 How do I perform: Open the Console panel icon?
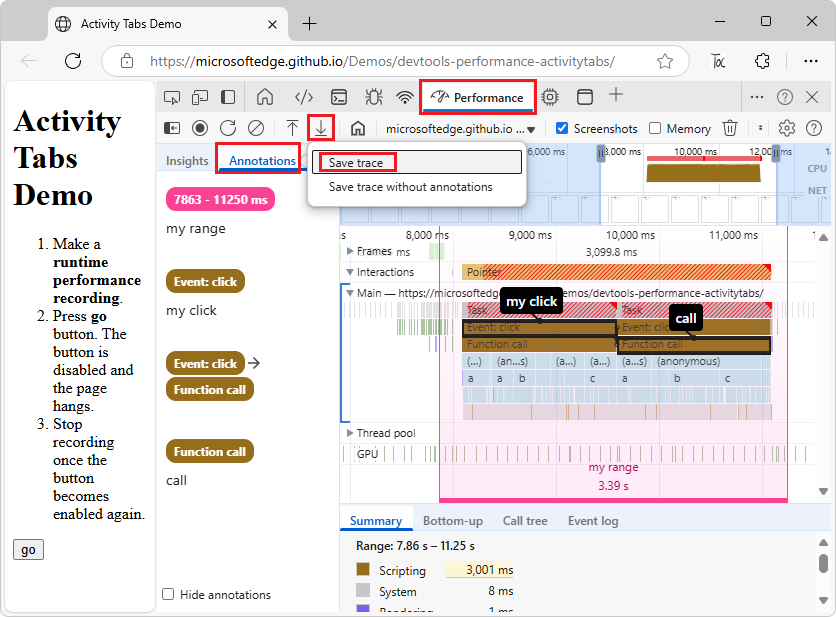339,97
